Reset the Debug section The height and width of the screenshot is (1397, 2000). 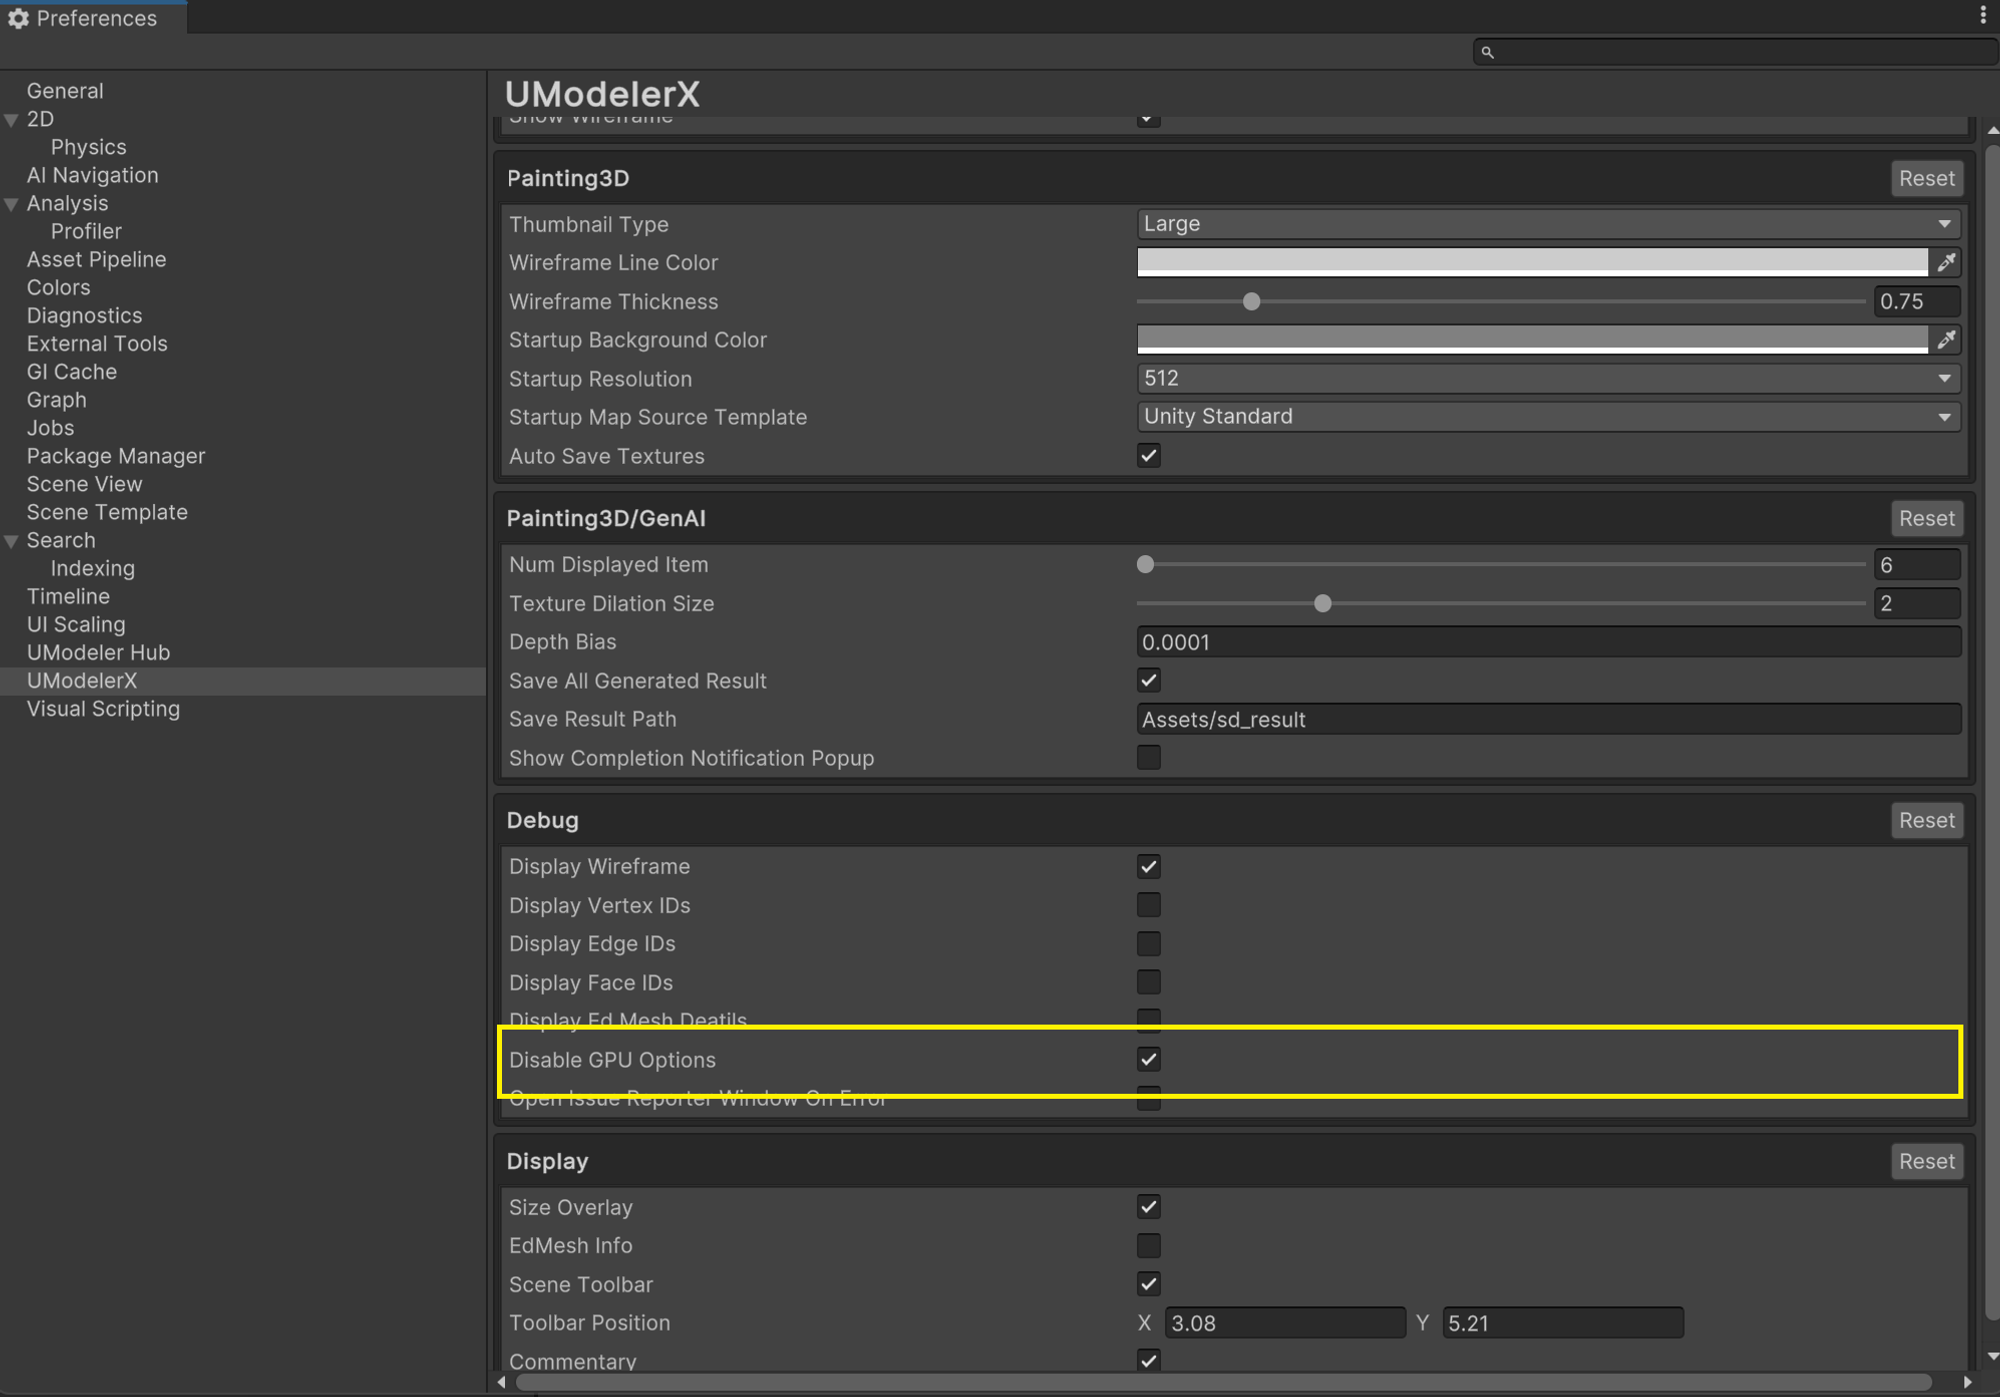pyautogui.click(x=1926, y=821)
